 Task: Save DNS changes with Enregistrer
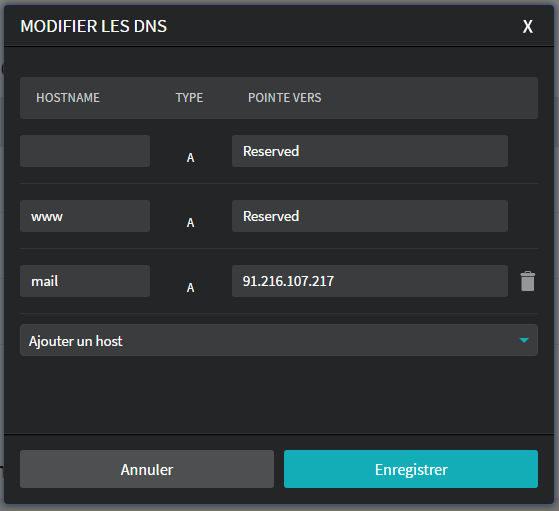coord(411,469)
